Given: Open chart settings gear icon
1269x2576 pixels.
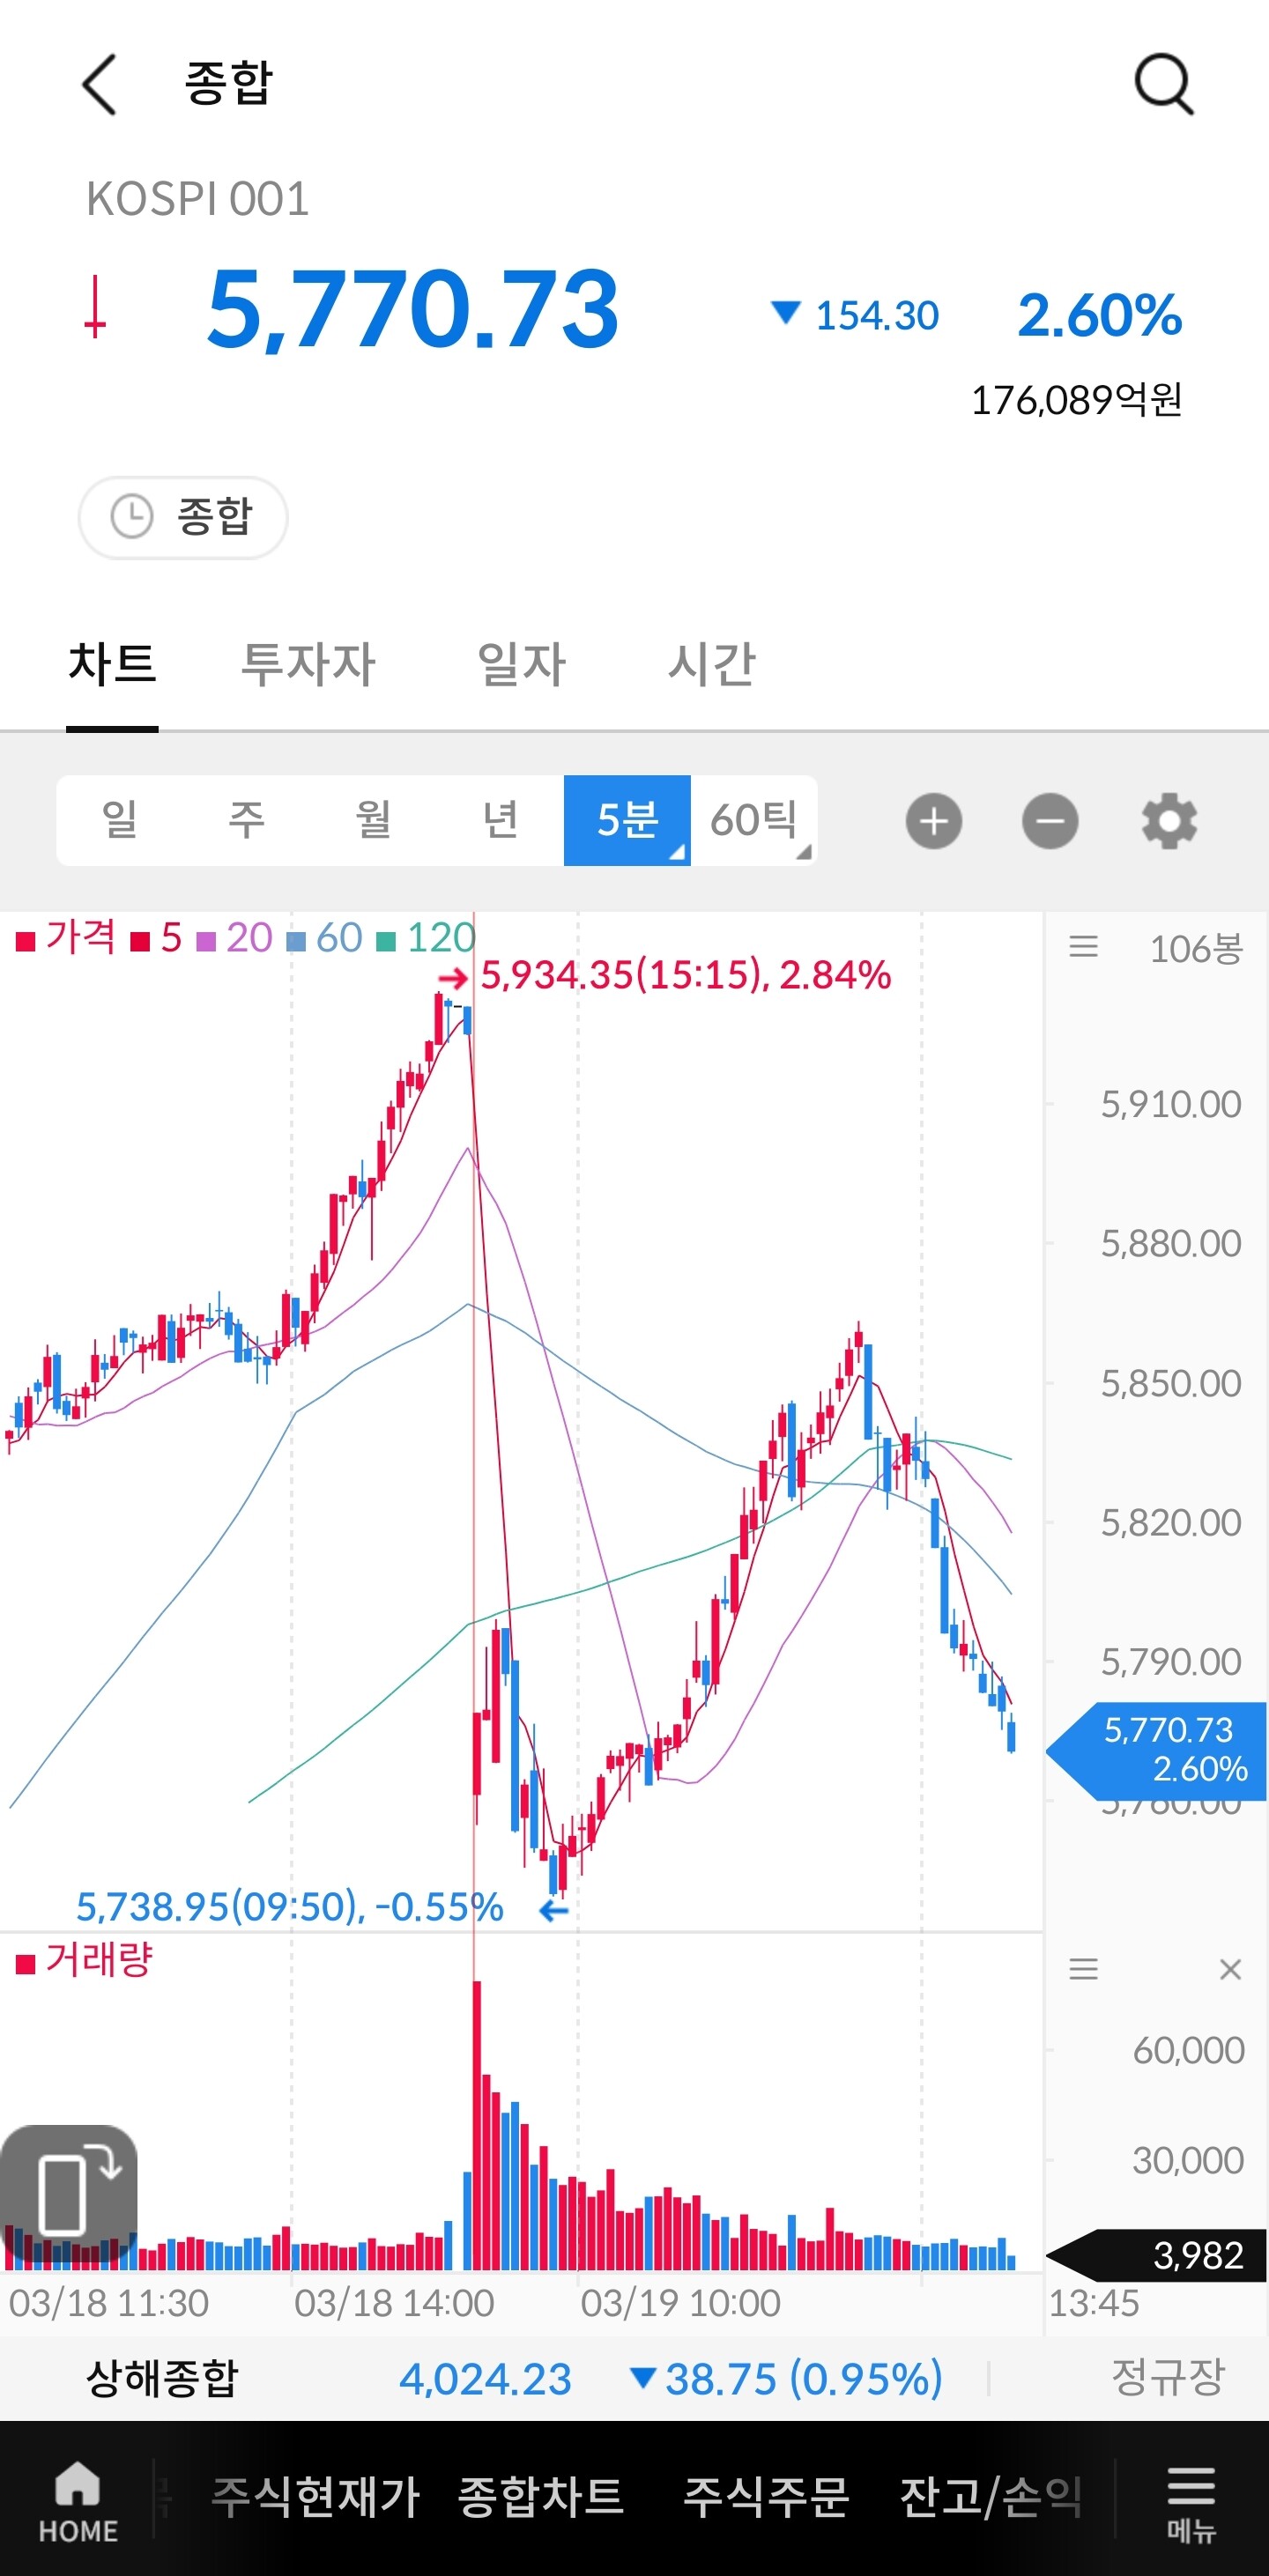Looking at the screenshot, I should (x=1169, y=821).
